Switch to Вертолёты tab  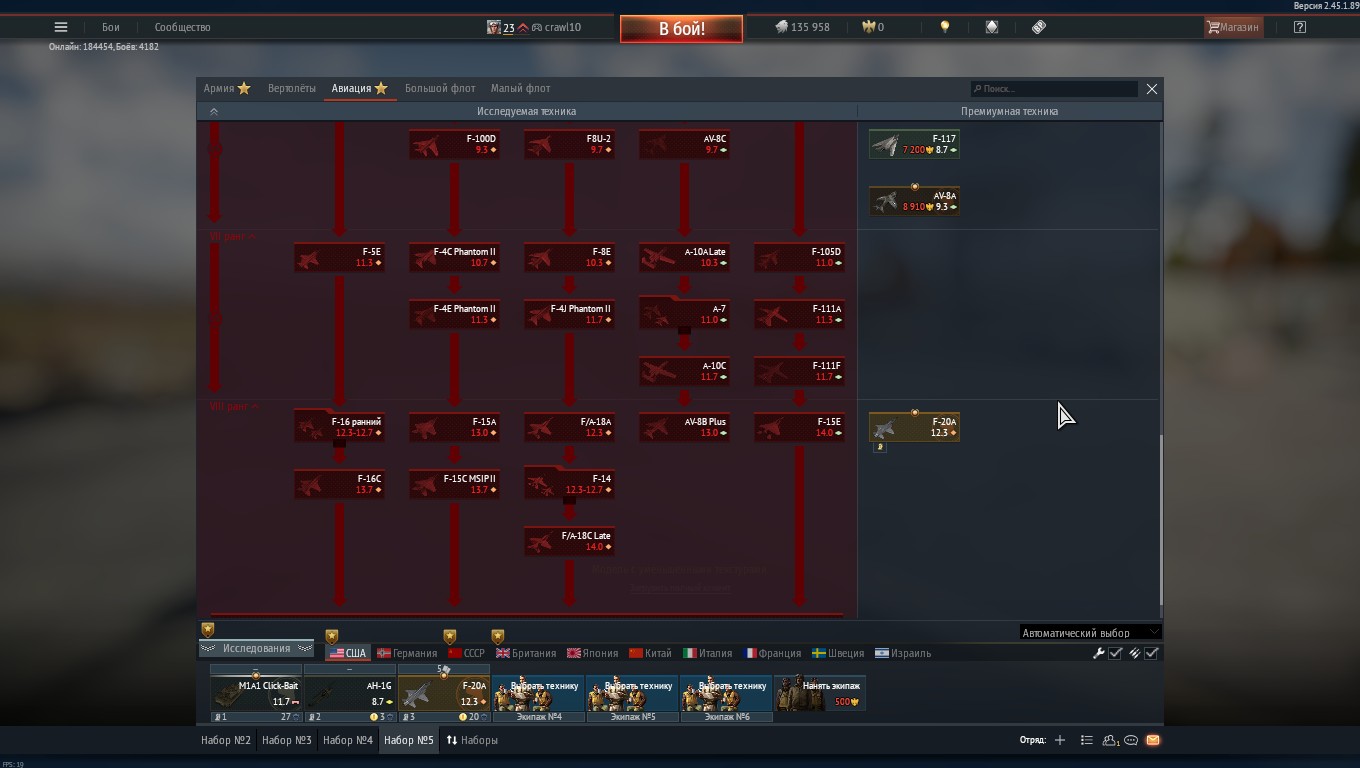point(292,88)
